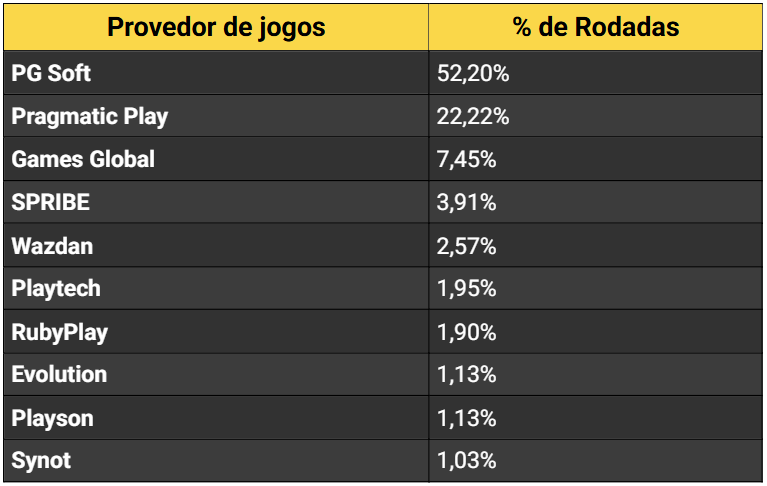767x486 pixels.
Task: Click the "% de Rodadas" column header
Action: tap(596, 27)
